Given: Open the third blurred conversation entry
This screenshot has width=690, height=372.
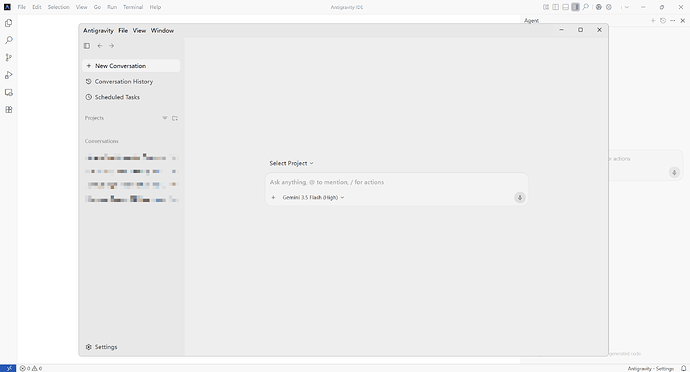Looking at the screenshot, I should [x=131, y=184].
